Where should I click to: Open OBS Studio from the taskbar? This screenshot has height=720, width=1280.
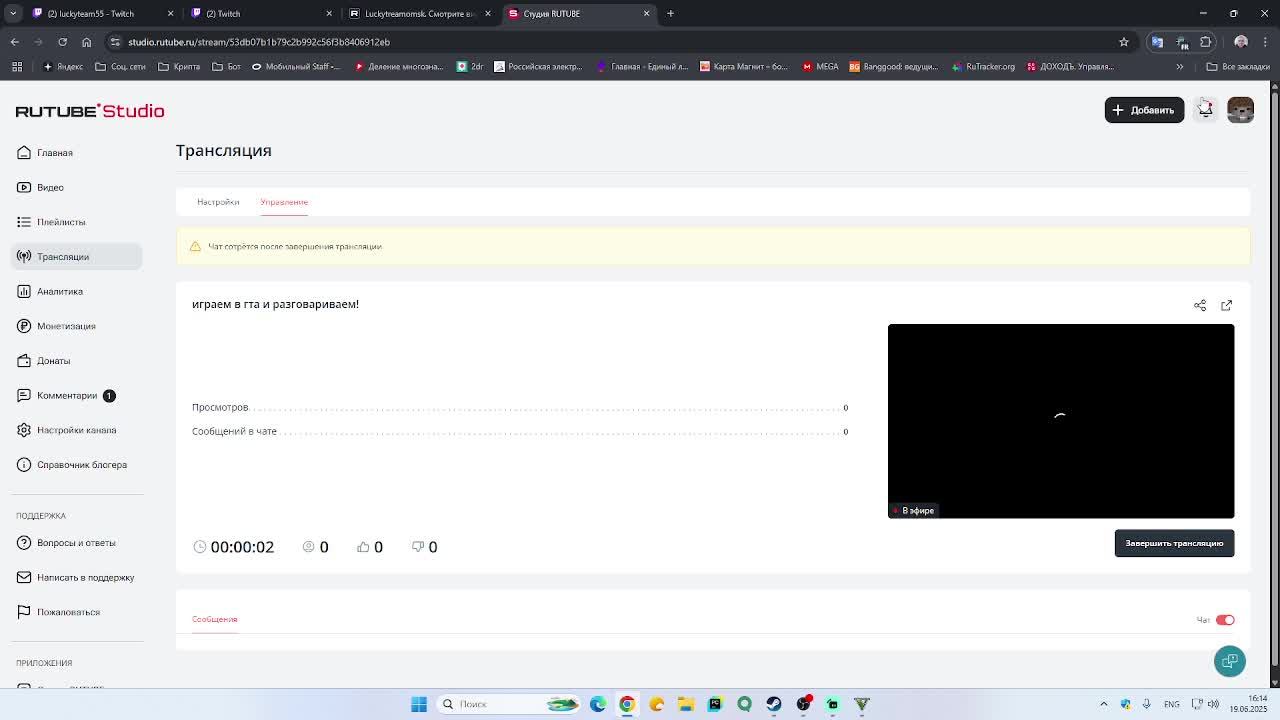point(803,704)
